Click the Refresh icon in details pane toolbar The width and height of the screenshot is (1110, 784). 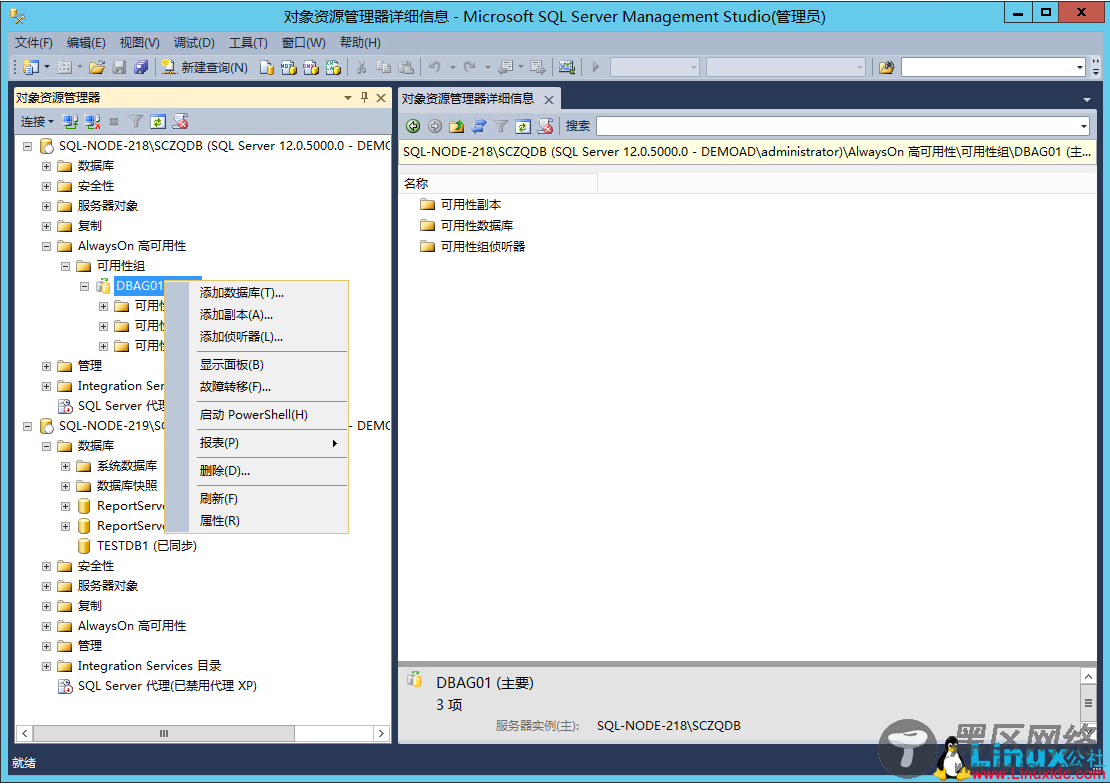[x=522, y=126]
